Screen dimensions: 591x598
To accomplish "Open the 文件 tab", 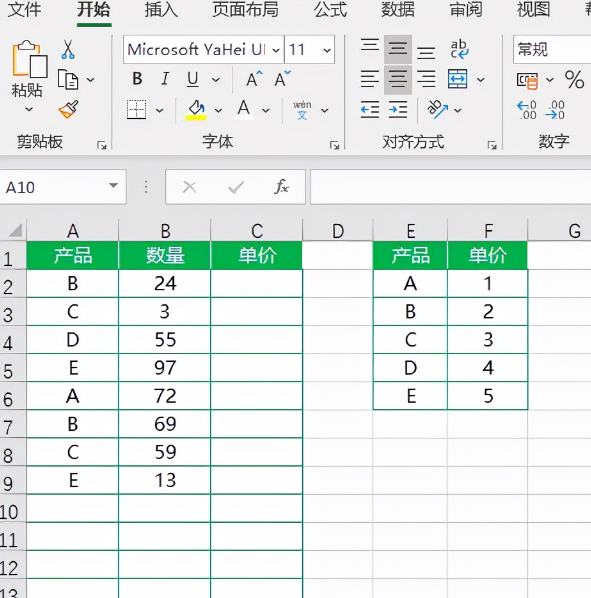I will [24, 10].
